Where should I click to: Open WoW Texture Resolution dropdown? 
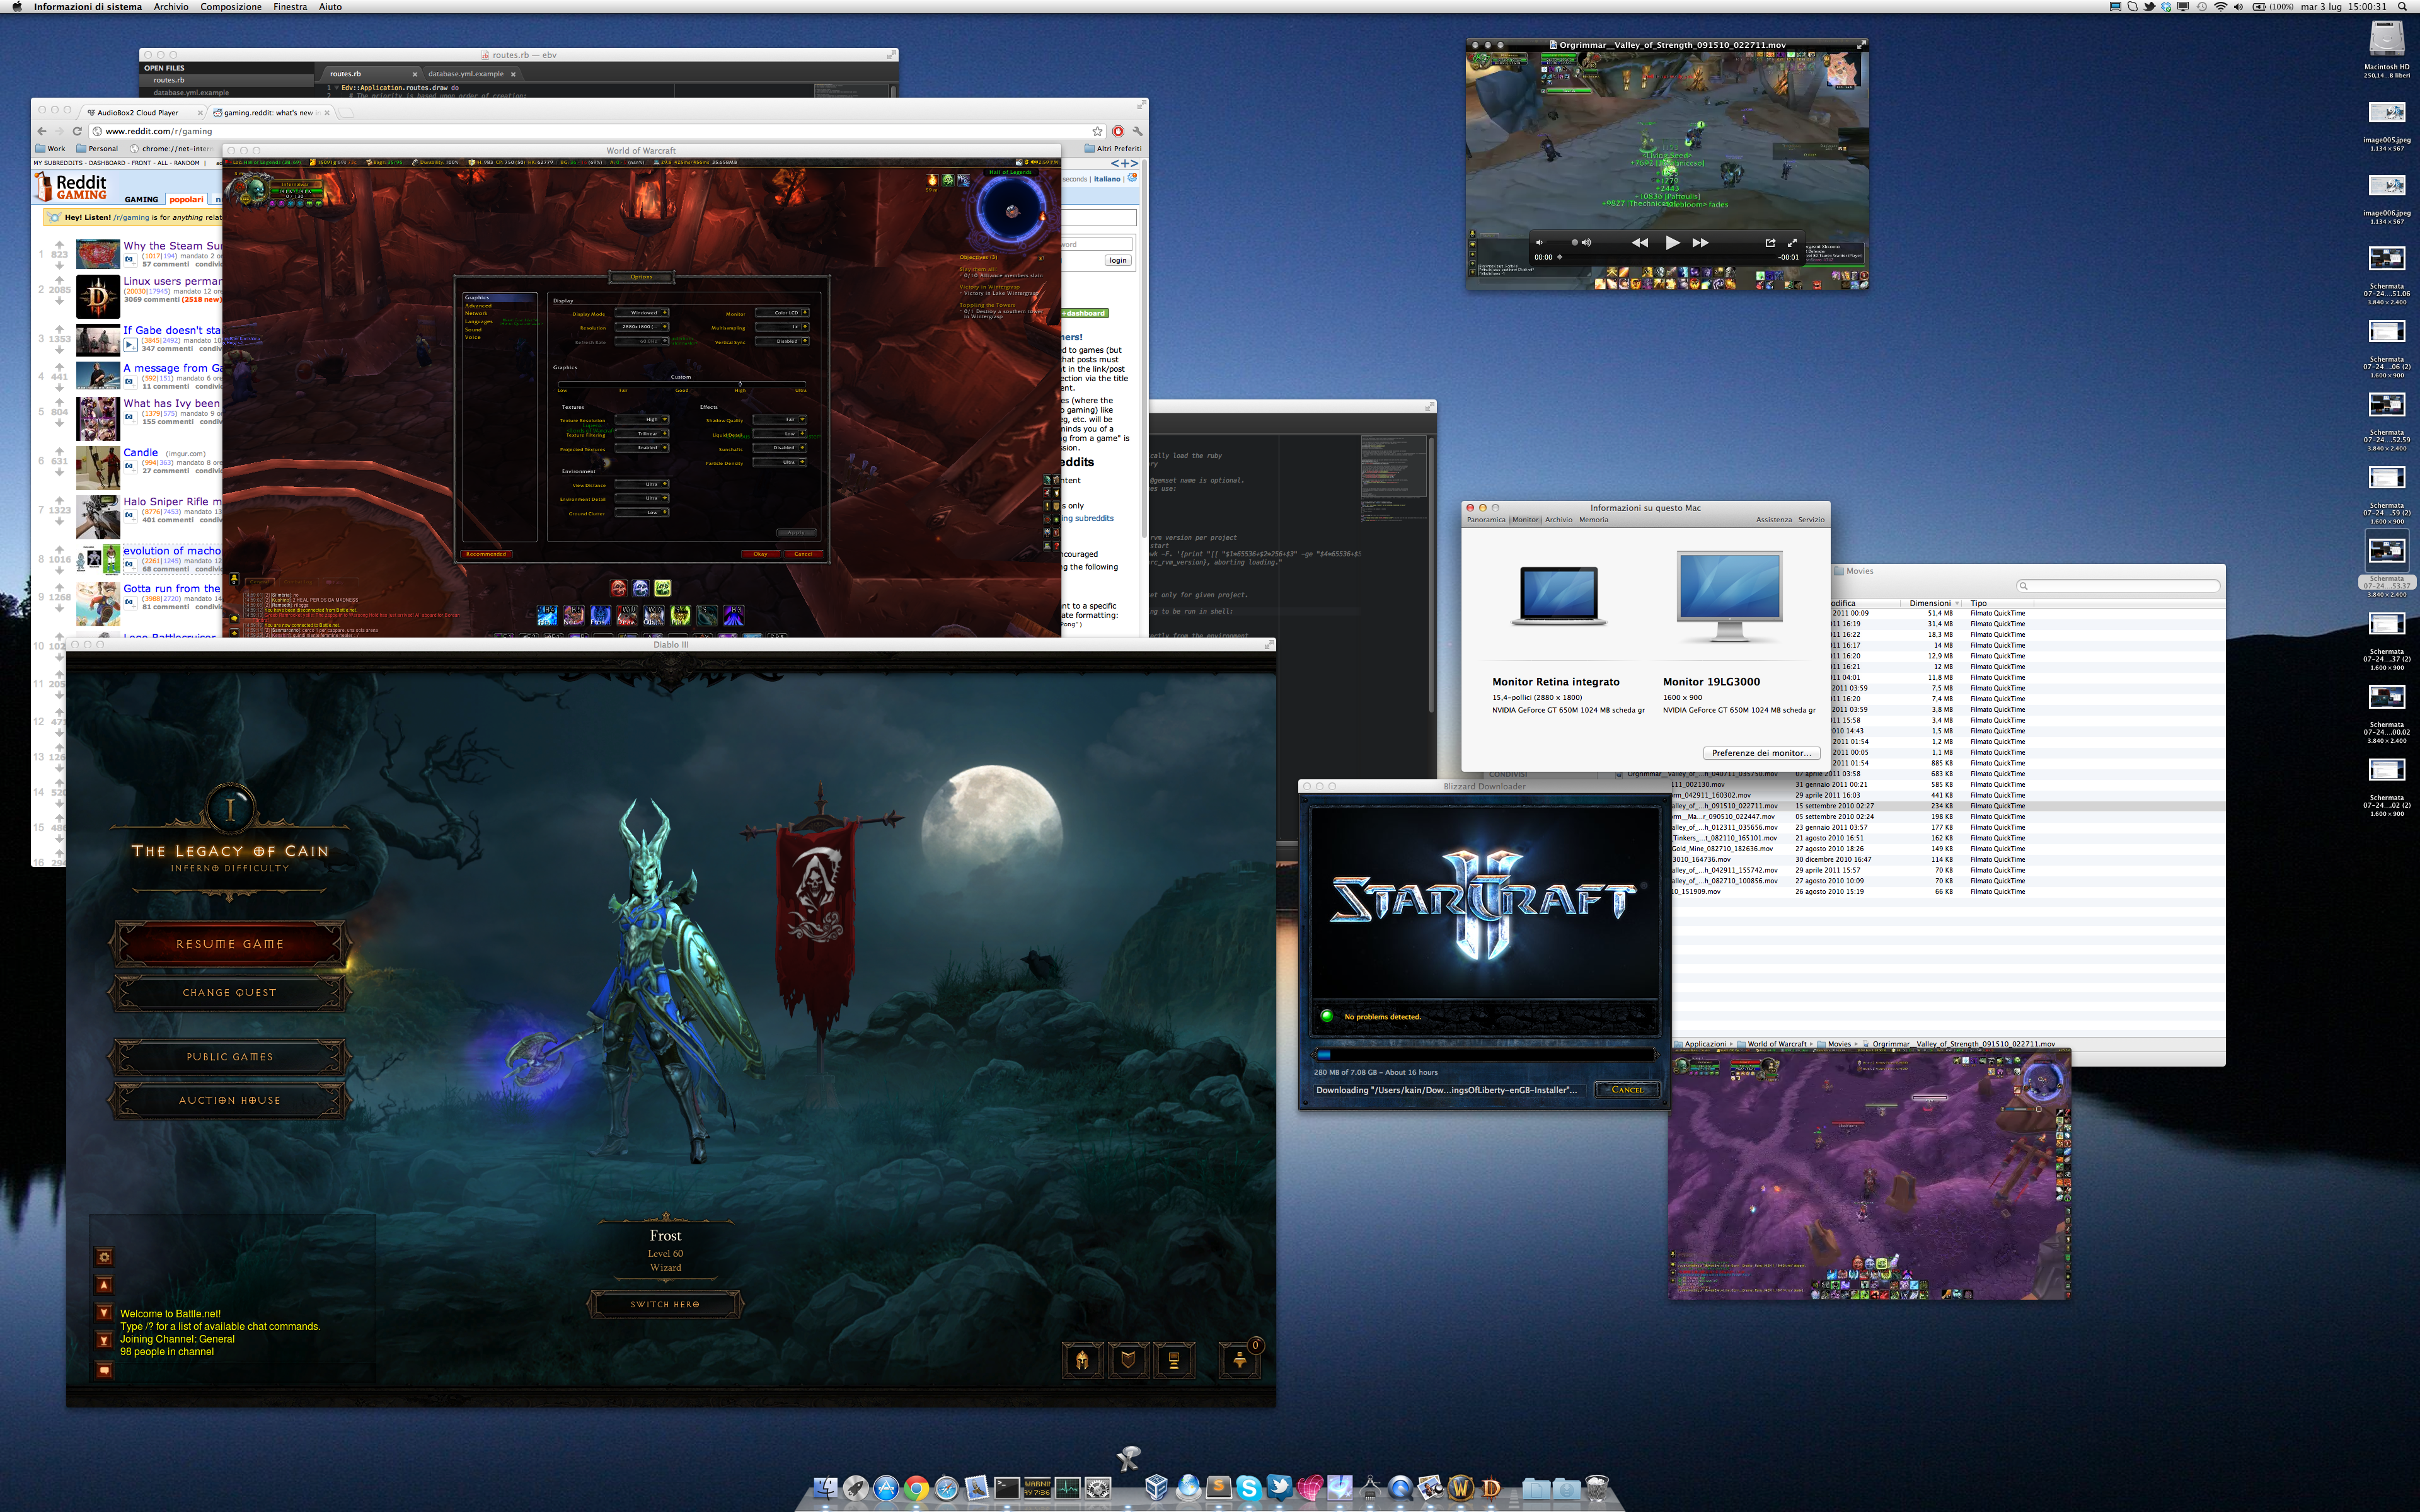(x=642, y=420)
